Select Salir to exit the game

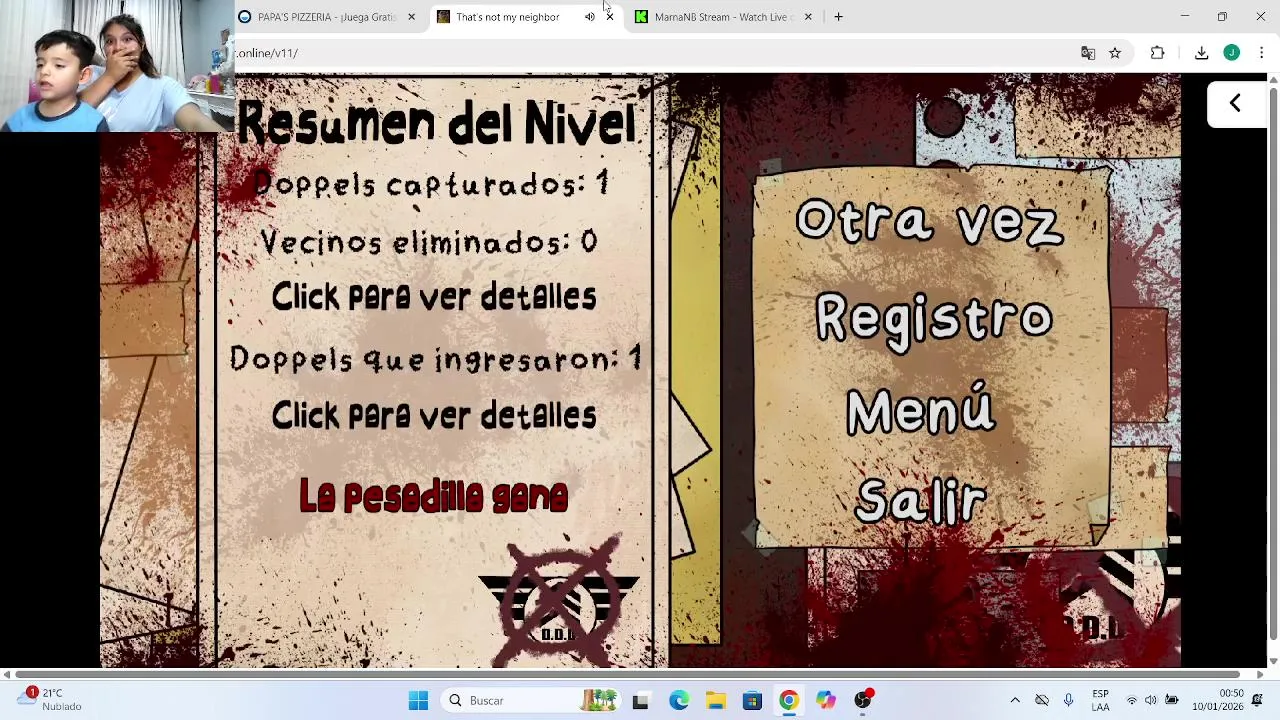tap(921, 501)
